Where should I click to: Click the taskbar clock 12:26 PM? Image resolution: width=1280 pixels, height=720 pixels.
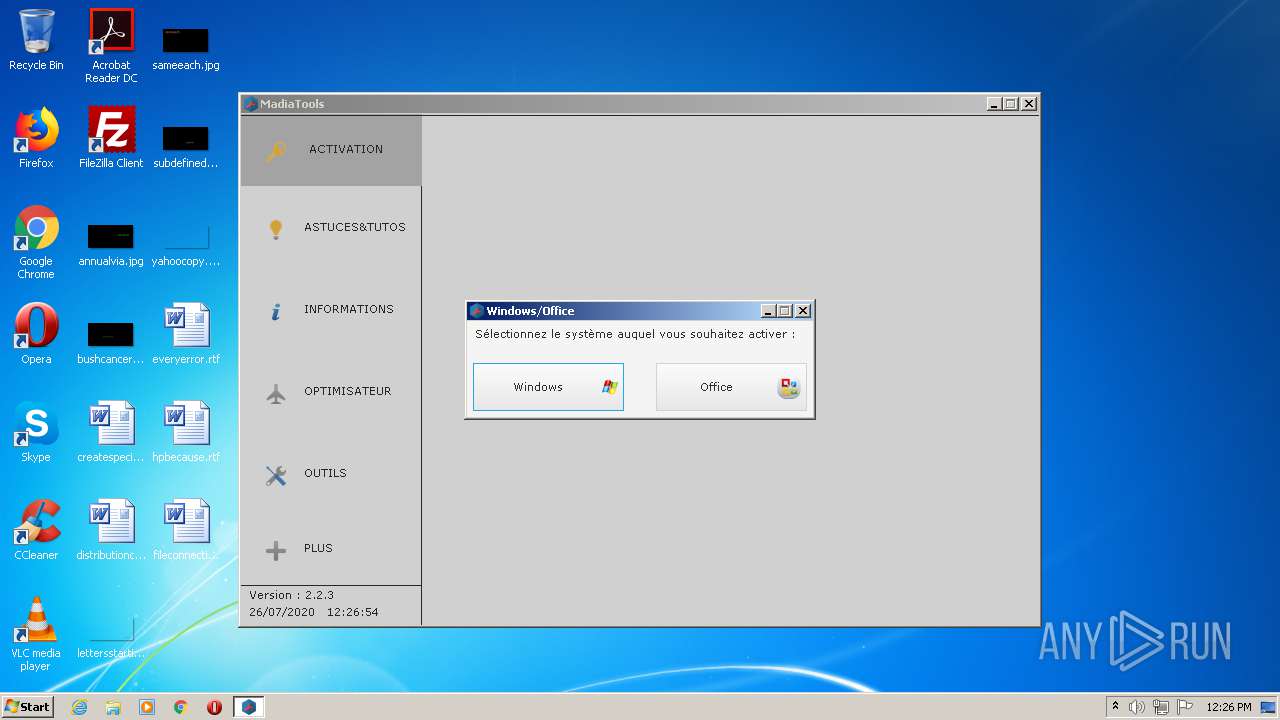pyautogui.click(x=1229, y=707)
